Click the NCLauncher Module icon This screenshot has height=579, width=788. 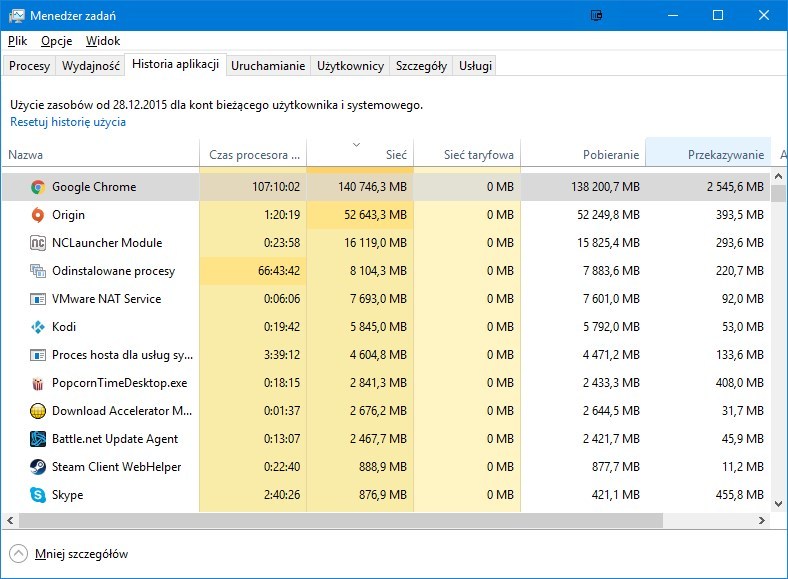[38, 243]
